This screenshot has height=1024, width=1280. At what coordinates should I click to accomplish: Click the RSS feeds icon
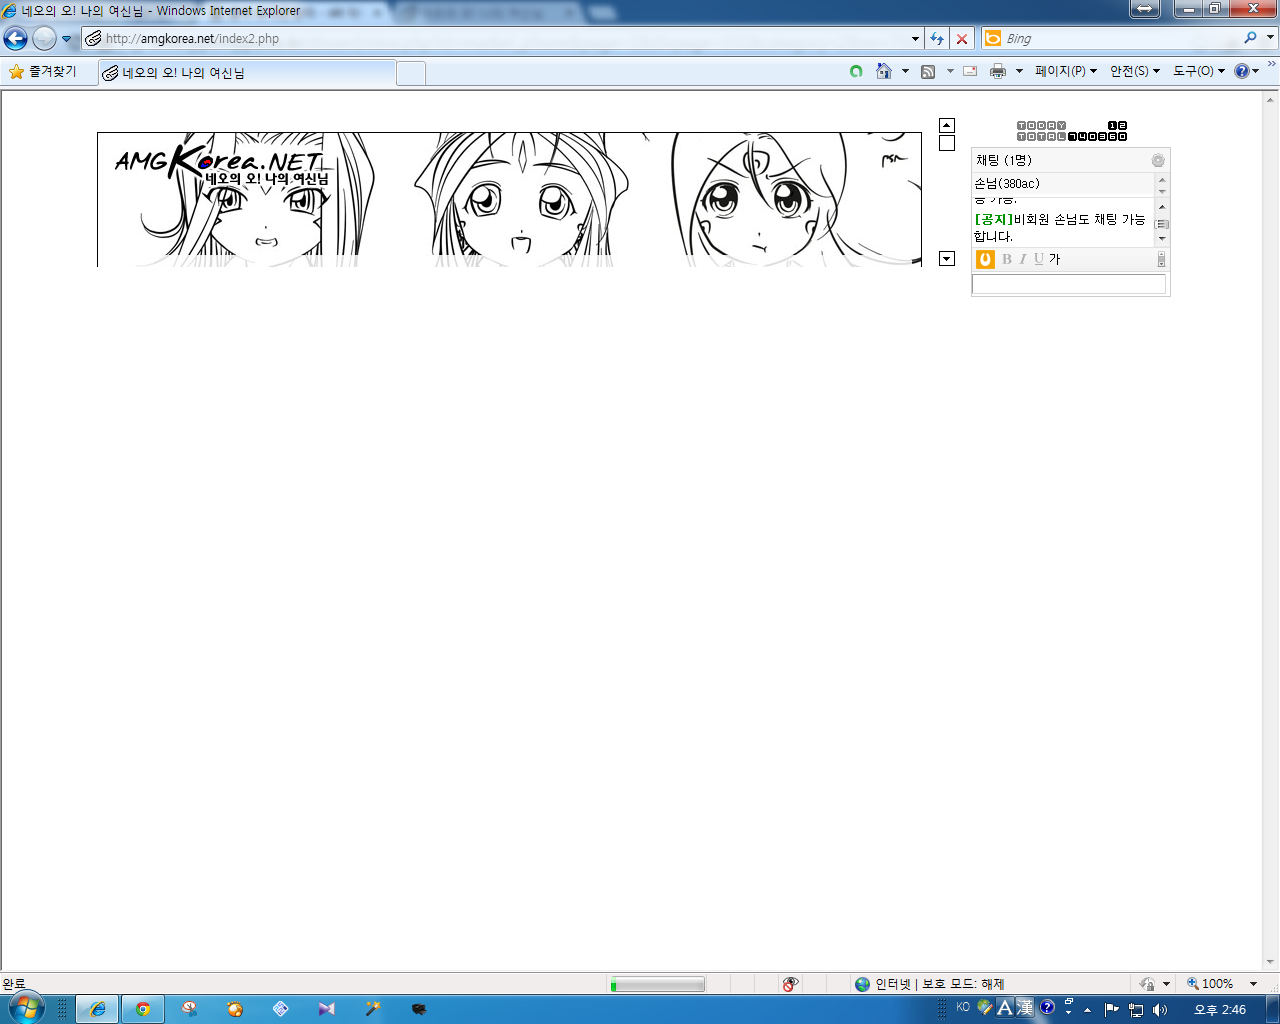tap(928, 71)
